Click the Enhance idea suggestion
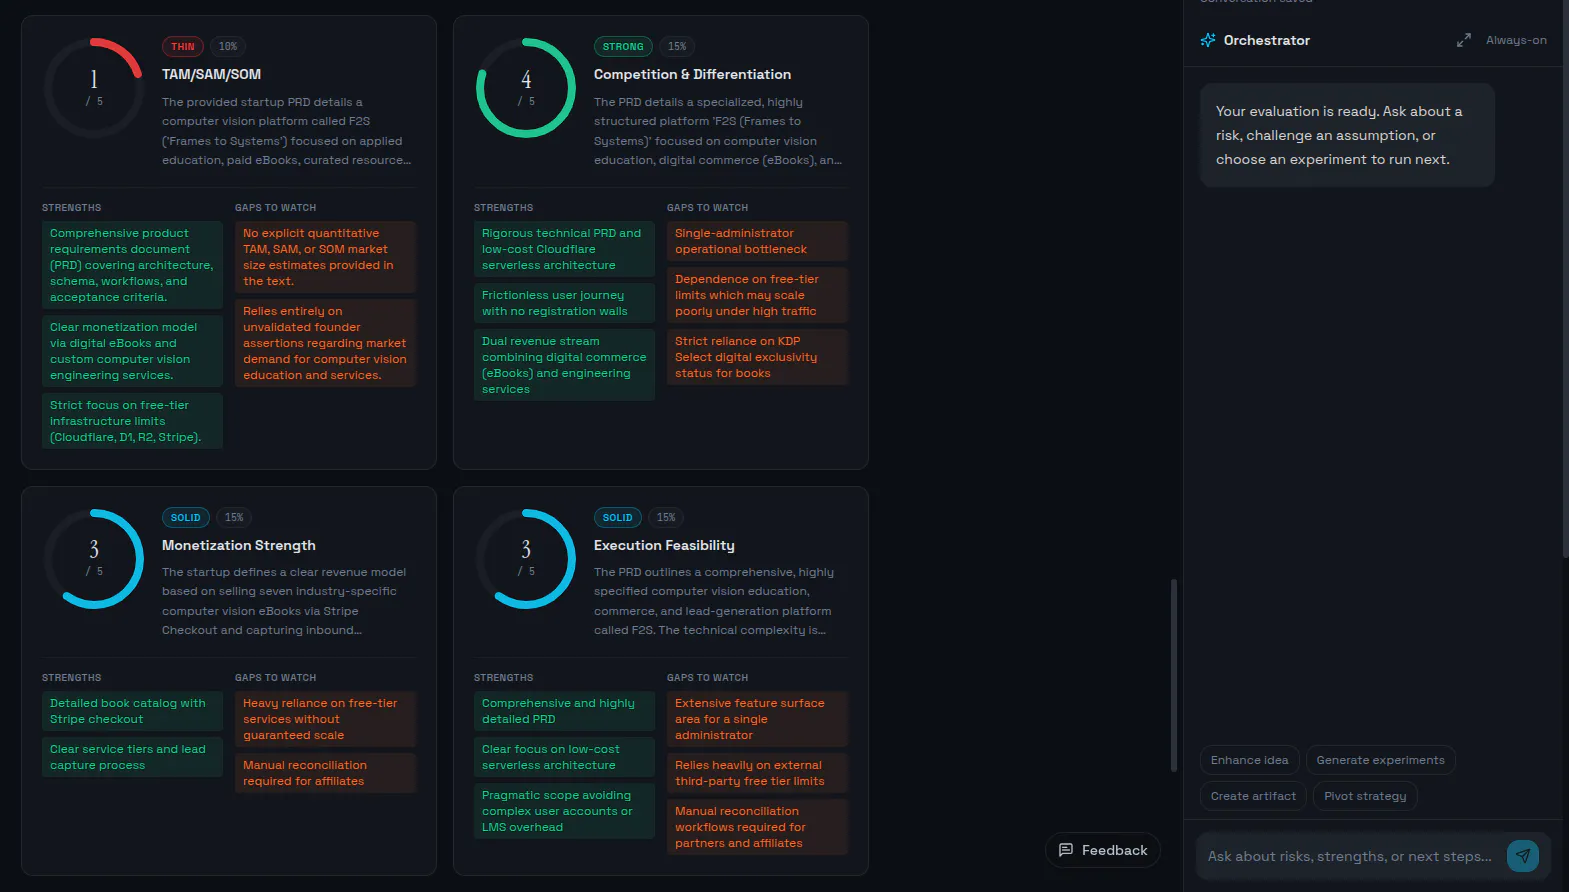This screenshot has height=892, width=1569. pos(1250,760)
